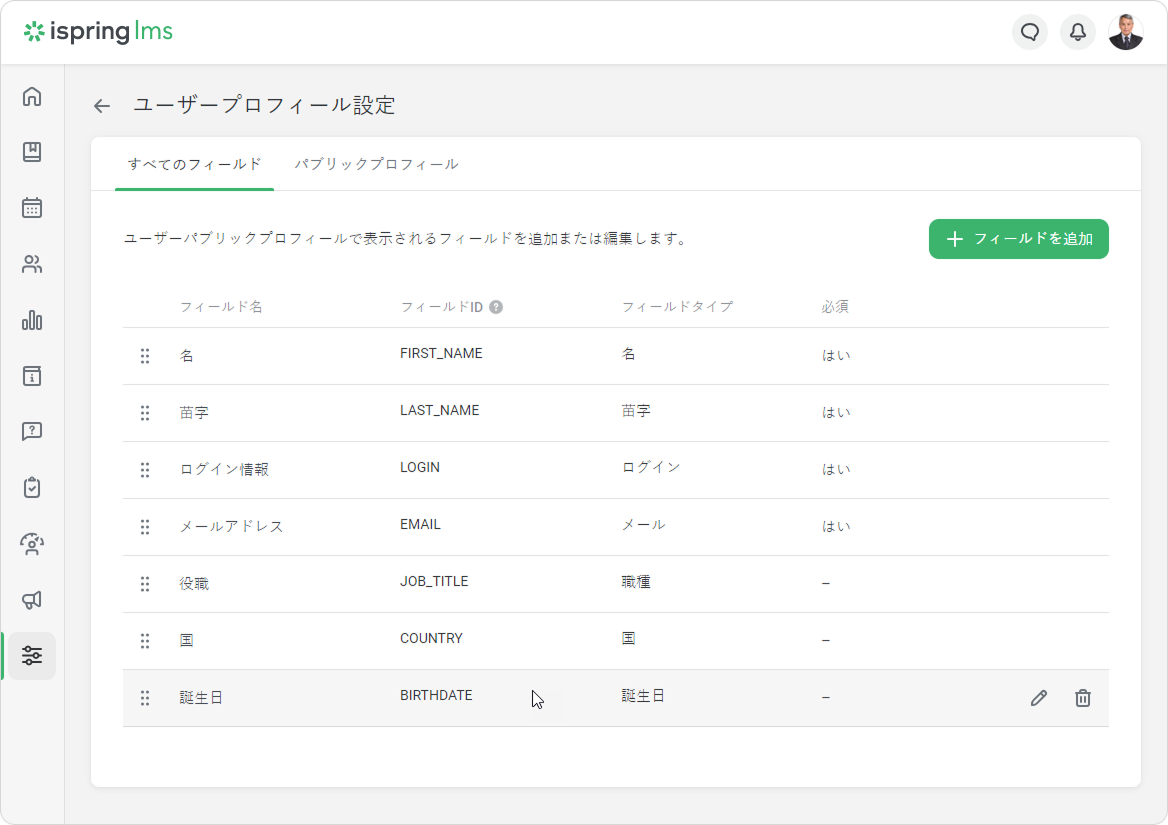Open the reports bar chart icon
This screenshot has width=1168, height=825.
(x=32, y=320)
